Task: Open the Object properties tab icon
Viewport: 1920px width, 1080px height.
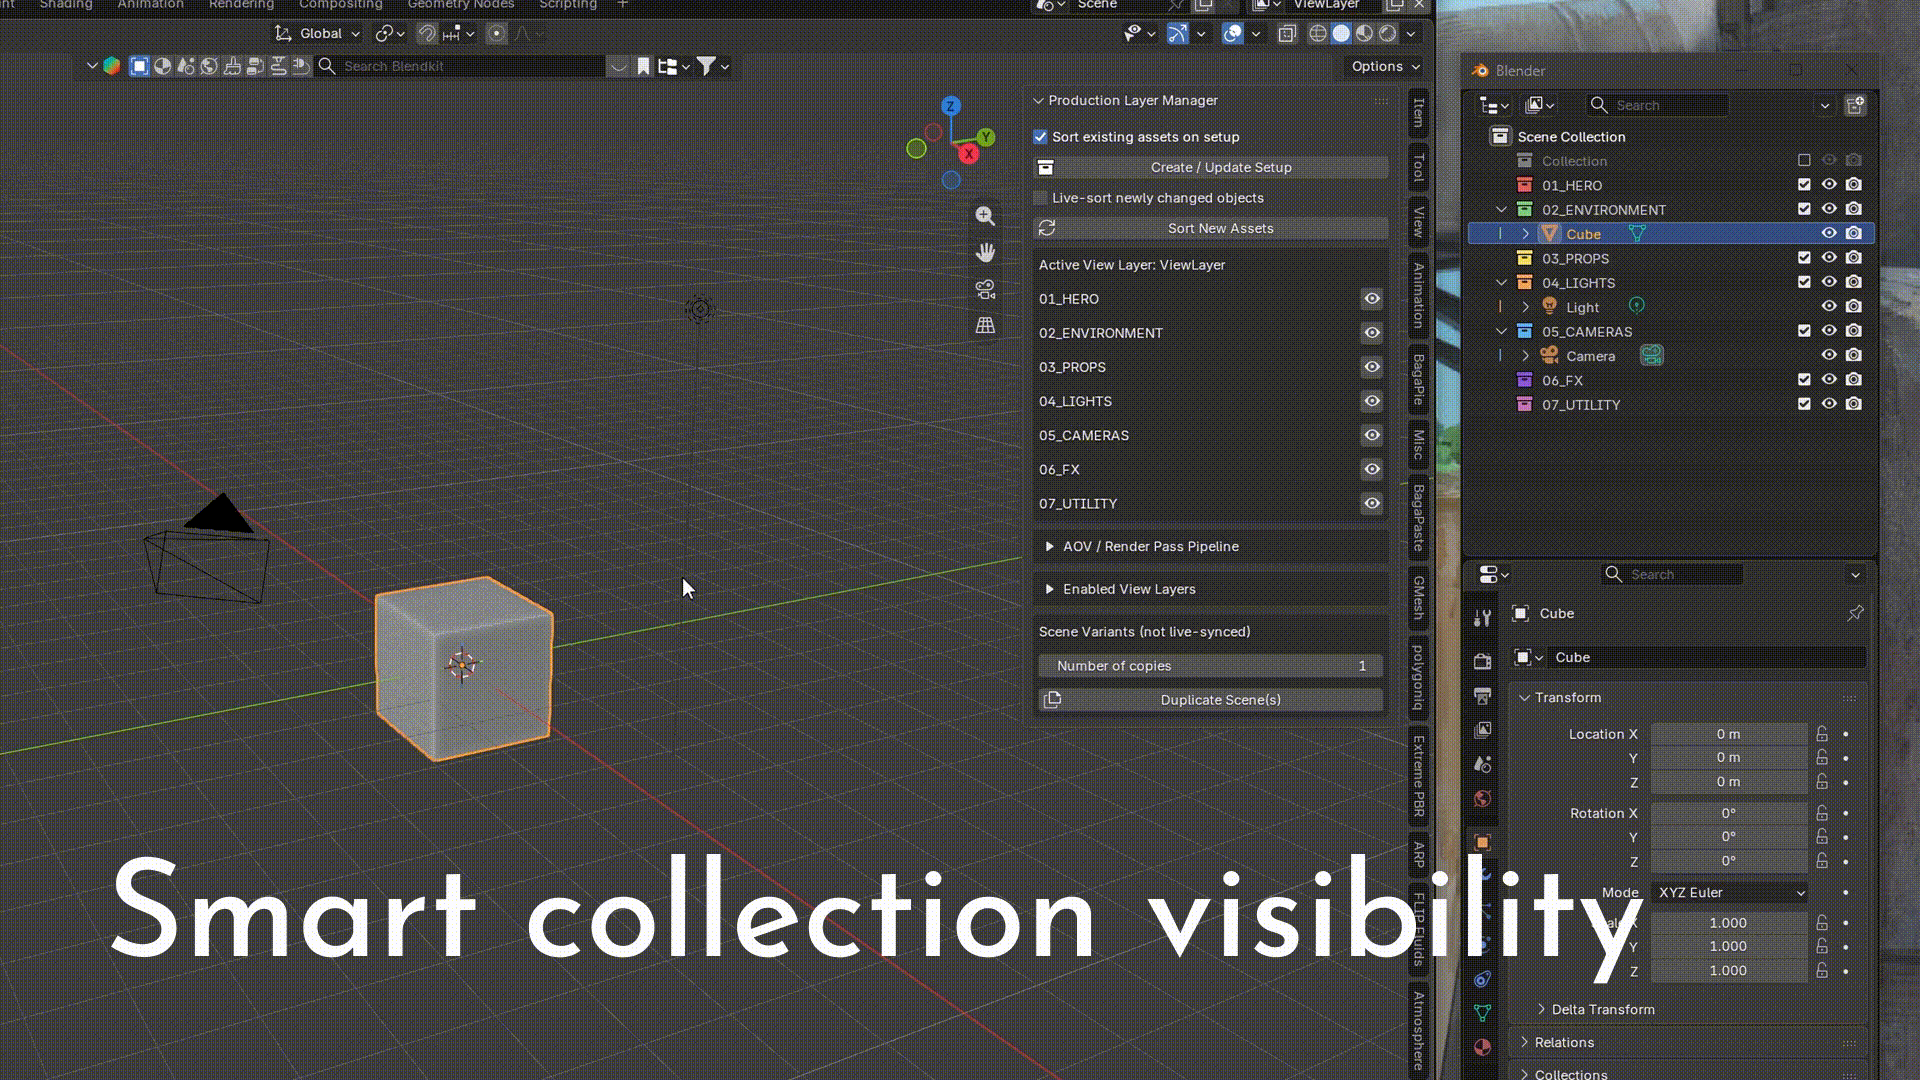Action: coord(1482,842)
